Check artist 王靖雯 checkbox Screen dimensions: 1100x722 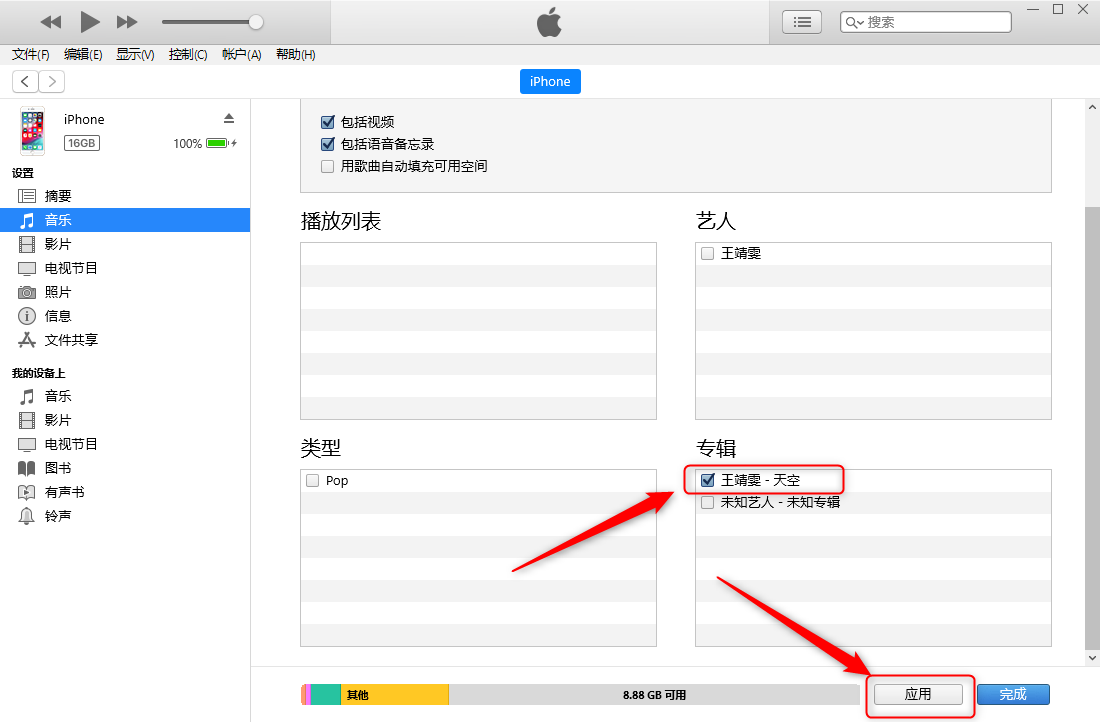(x=708, y=253)
